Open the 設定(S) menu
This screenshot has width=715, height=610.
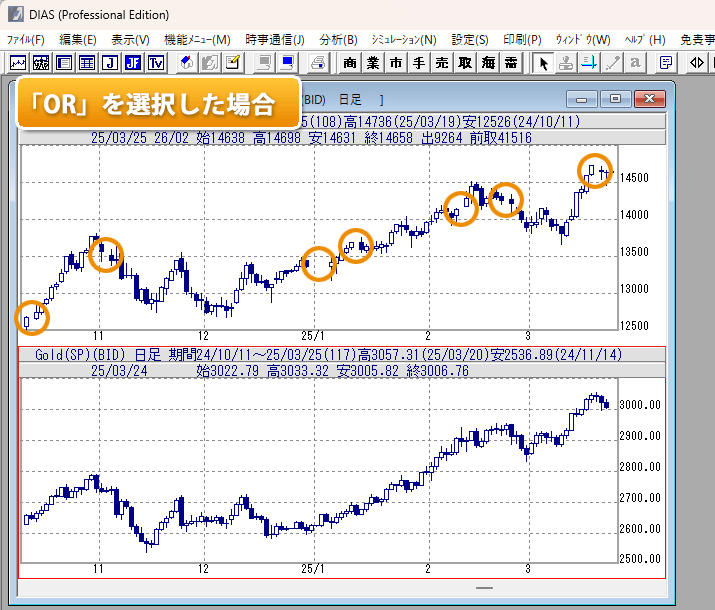469,39
